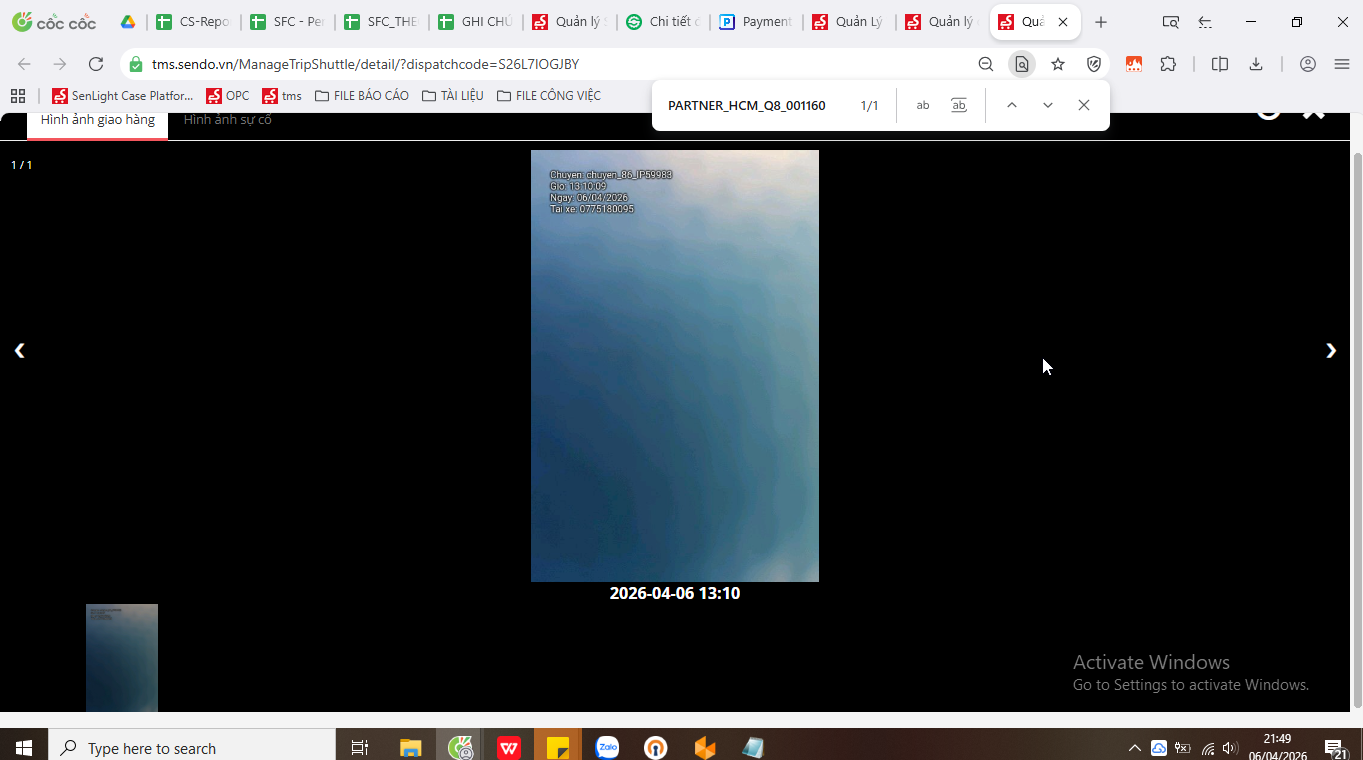Open the browser main menu
The image size is (1363, 760).
[1342, 64]
